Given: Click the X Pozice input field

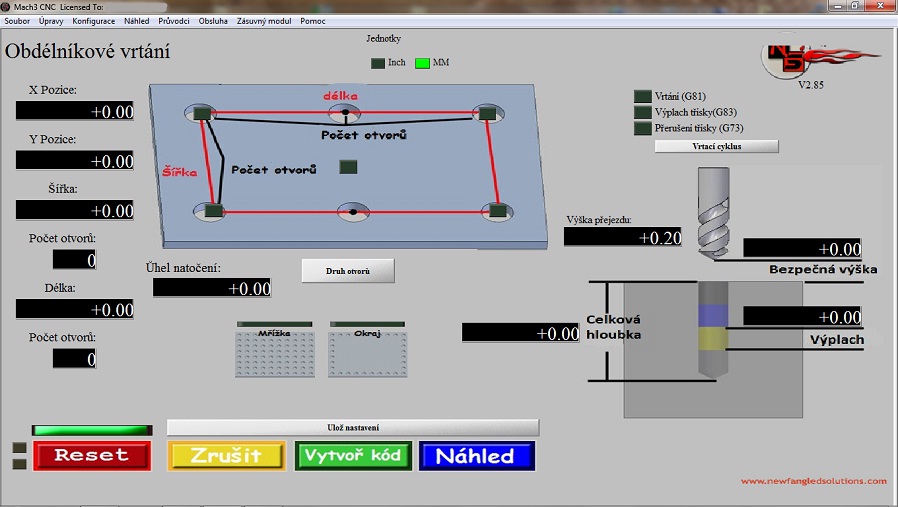Looking at the screenshot, I should click(x=75, y=111).
